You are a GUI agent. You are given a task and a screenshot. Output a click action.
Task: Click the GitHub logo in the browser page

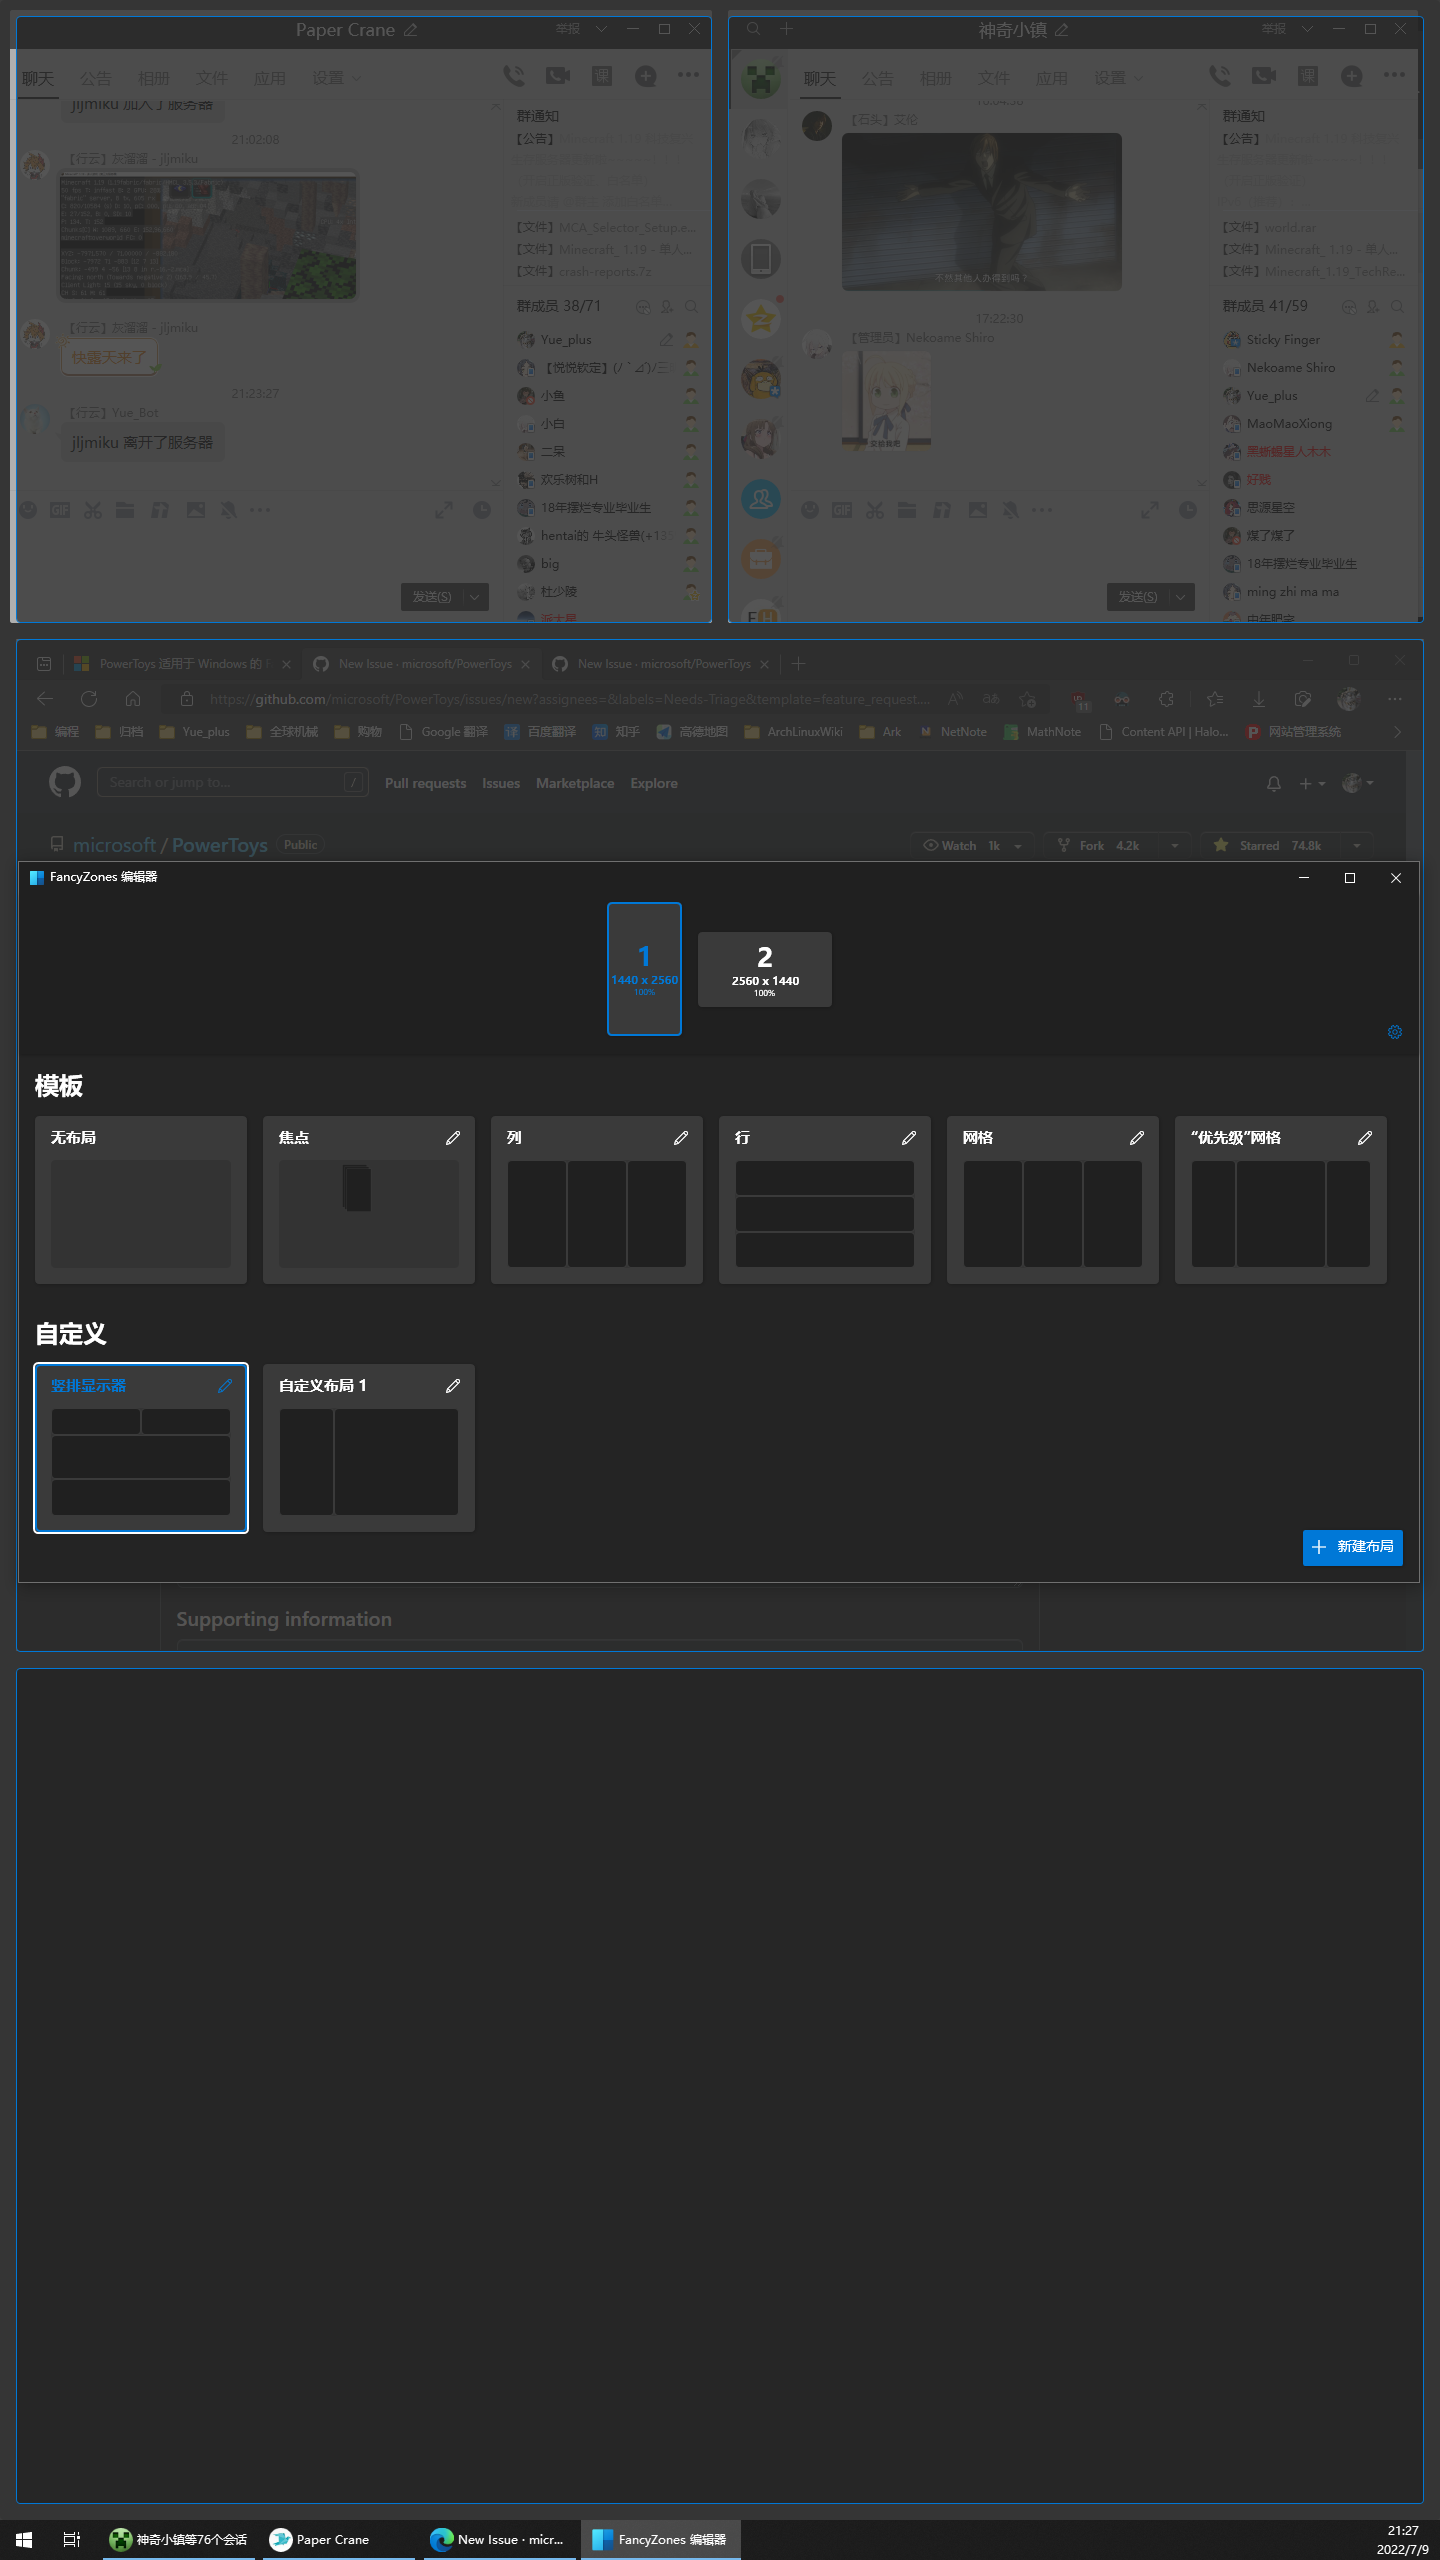[65, 782]
